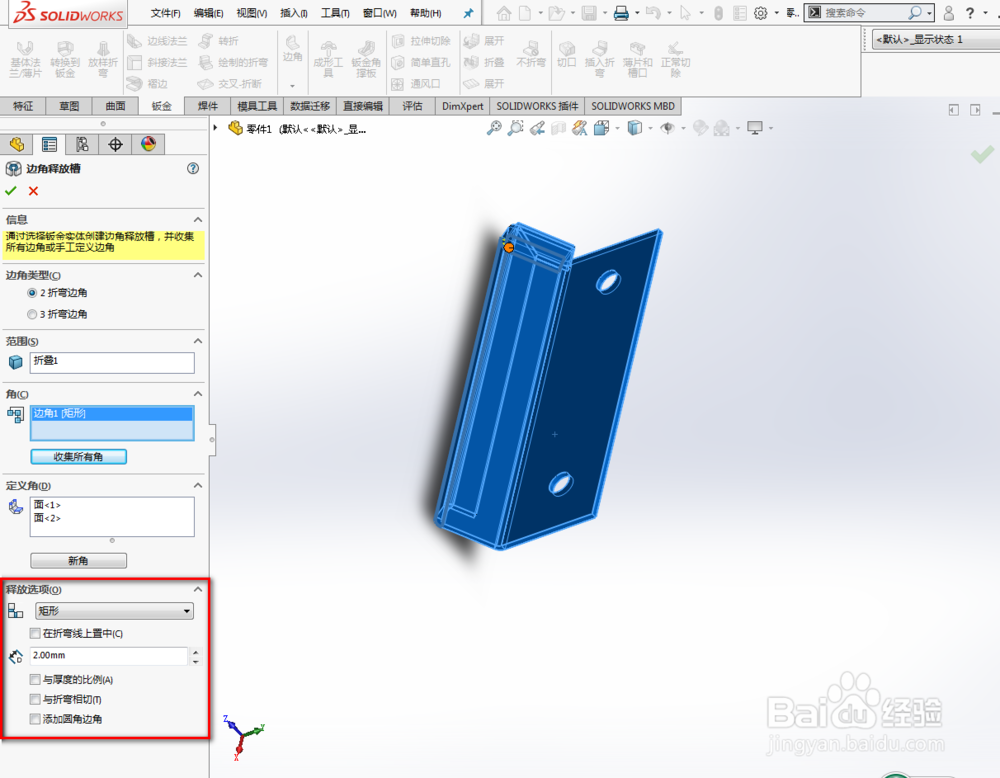The height and width of the screenshot is (778, 1000).
Task: Select 面<1> in define corner list
Action: coord(47,504)
